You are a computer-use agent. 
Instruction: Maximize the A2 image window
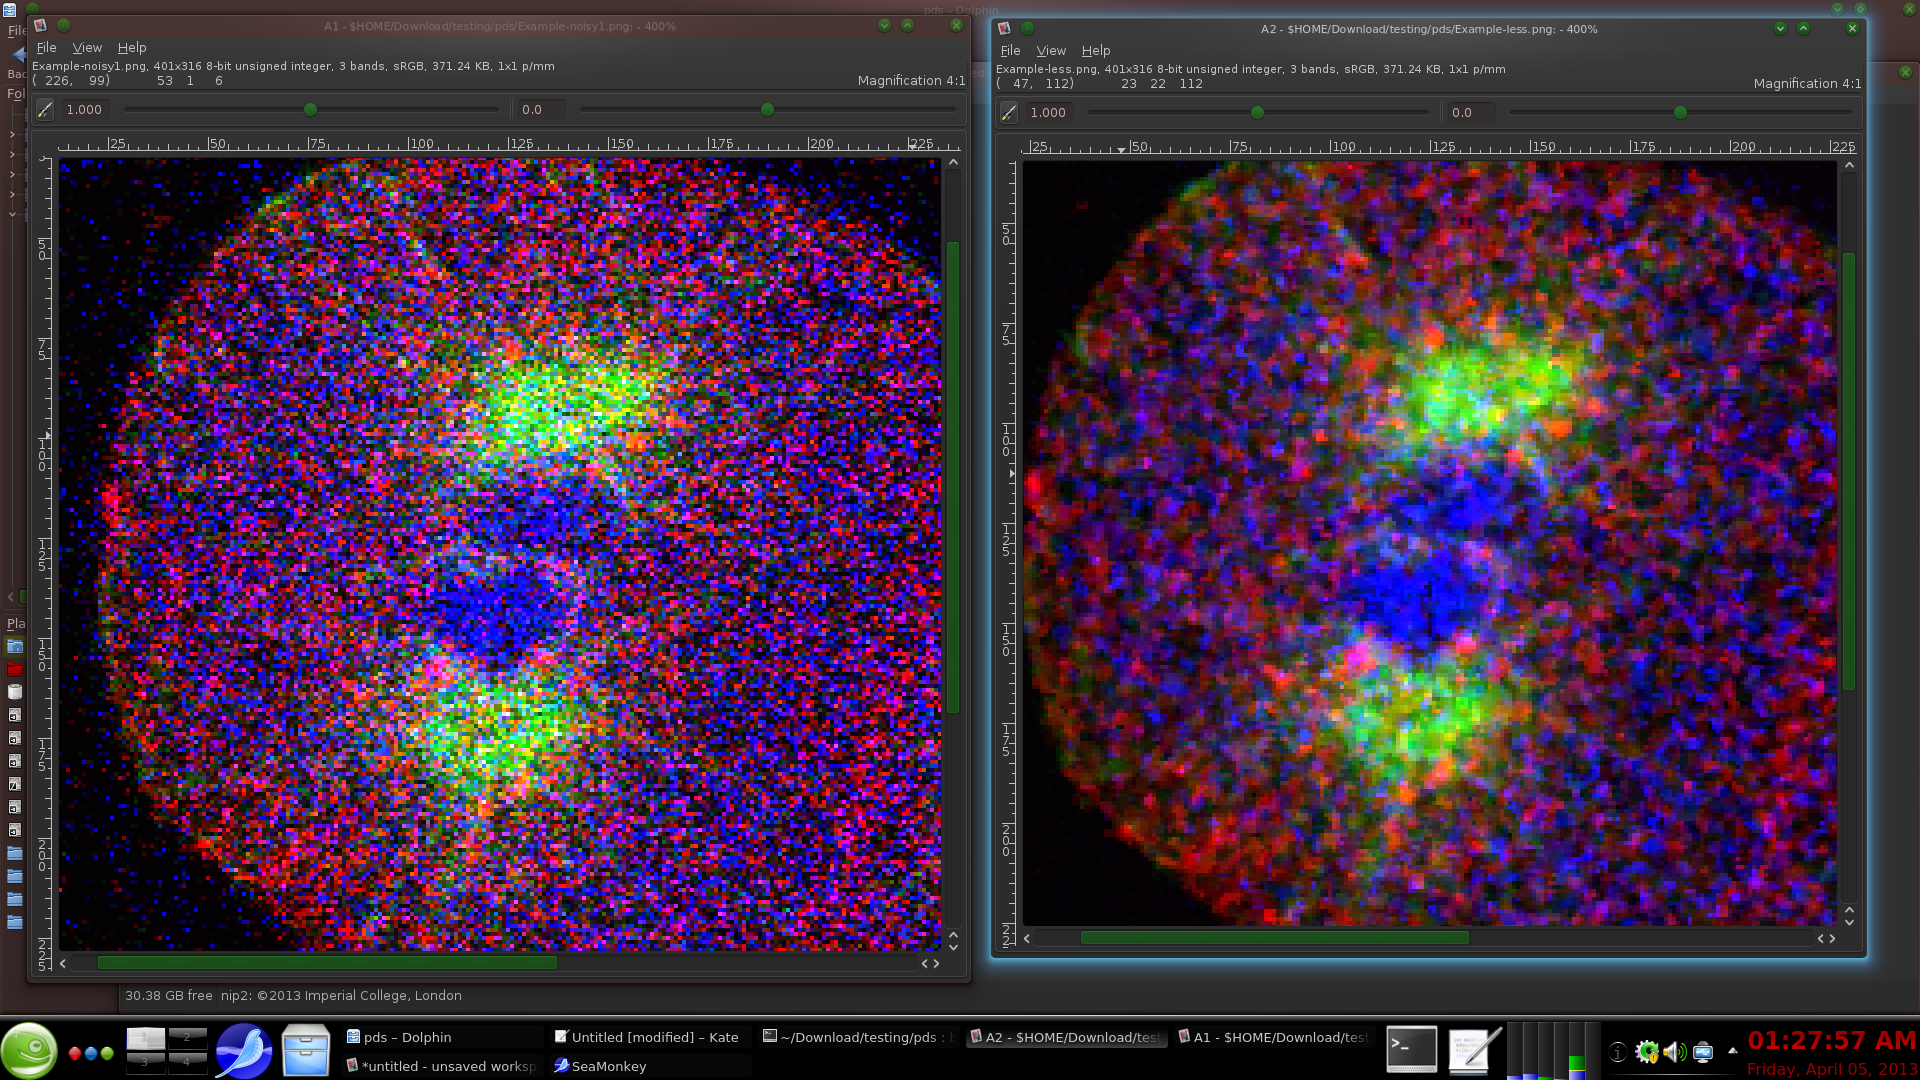click(x=1803, y=28)
